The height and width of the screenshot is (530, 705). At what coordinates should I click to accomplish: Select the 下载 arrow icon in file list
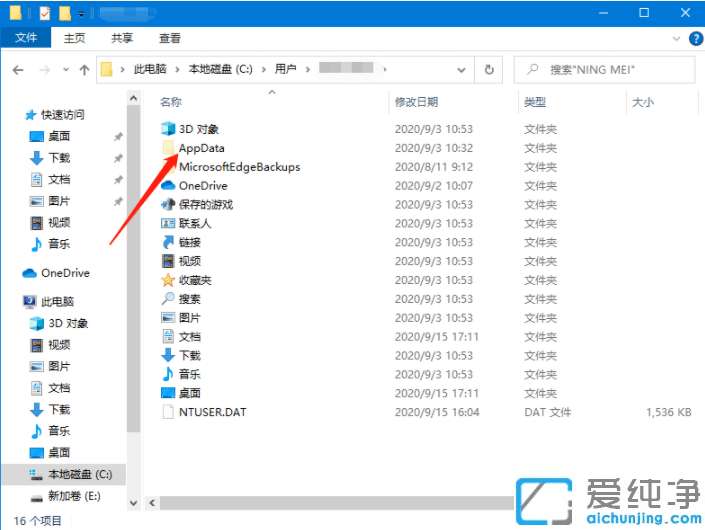click(168, 356)
